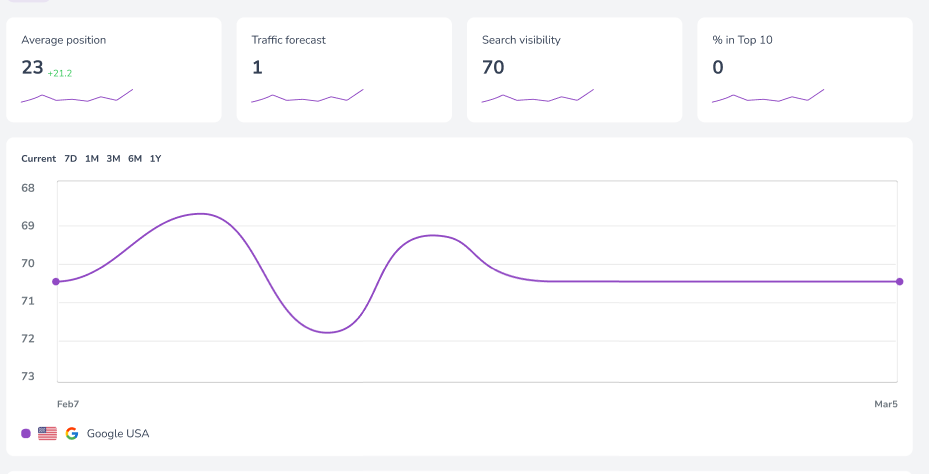The height and width of the screenshot is (474, 929).
Task: Switch chart range to 7D
Action: (x=70, y=159)
